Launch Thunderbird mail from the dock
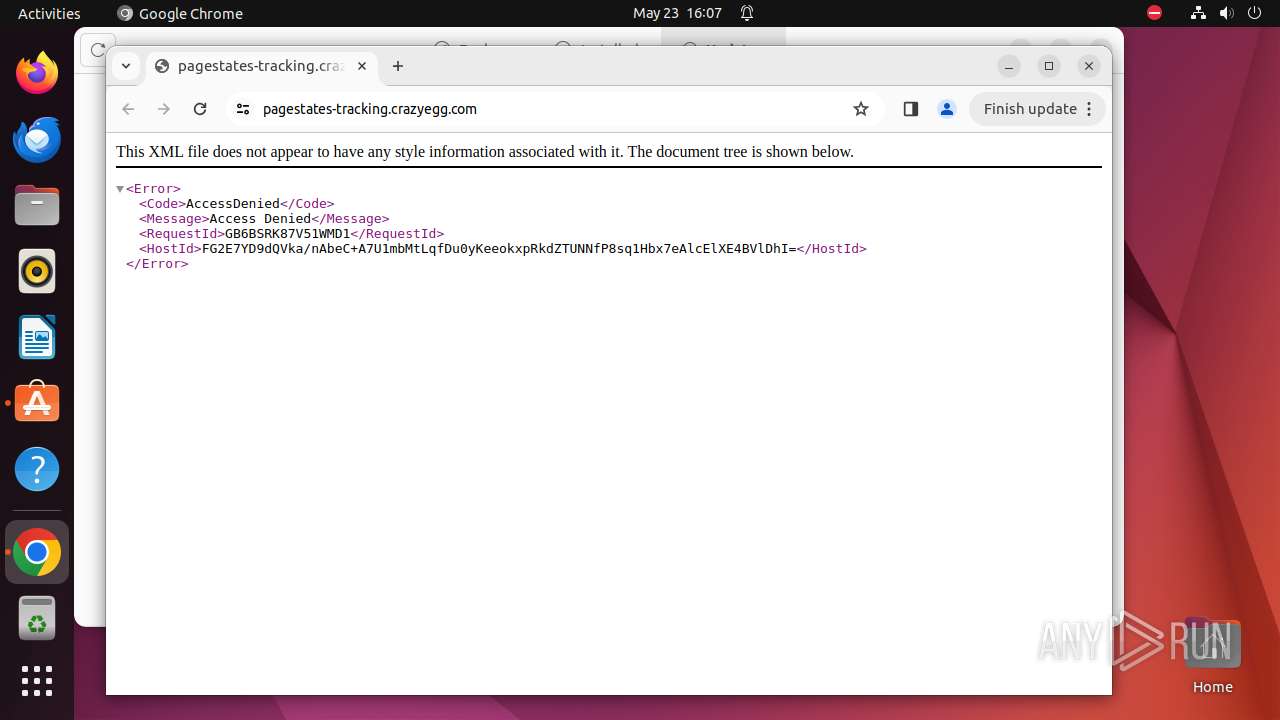This screenshot has width=1280, height=720. pyautogui.click(x=37, y=139)
